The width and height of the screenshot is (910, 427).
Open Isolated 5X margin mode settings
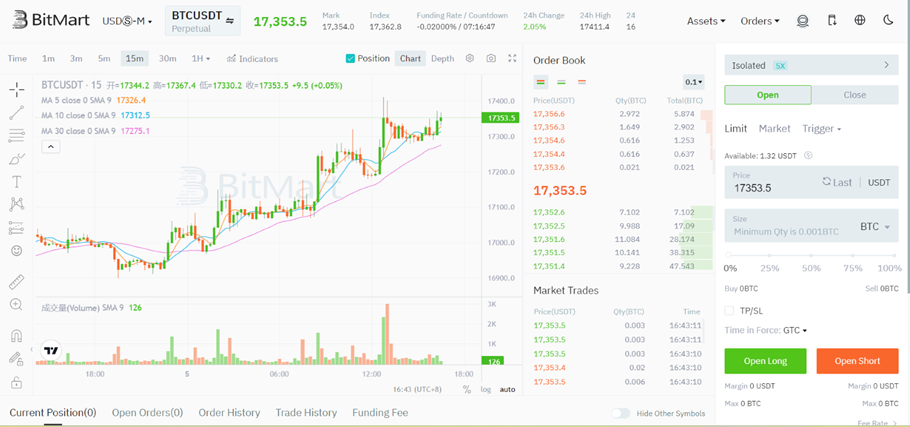point(811,65)
